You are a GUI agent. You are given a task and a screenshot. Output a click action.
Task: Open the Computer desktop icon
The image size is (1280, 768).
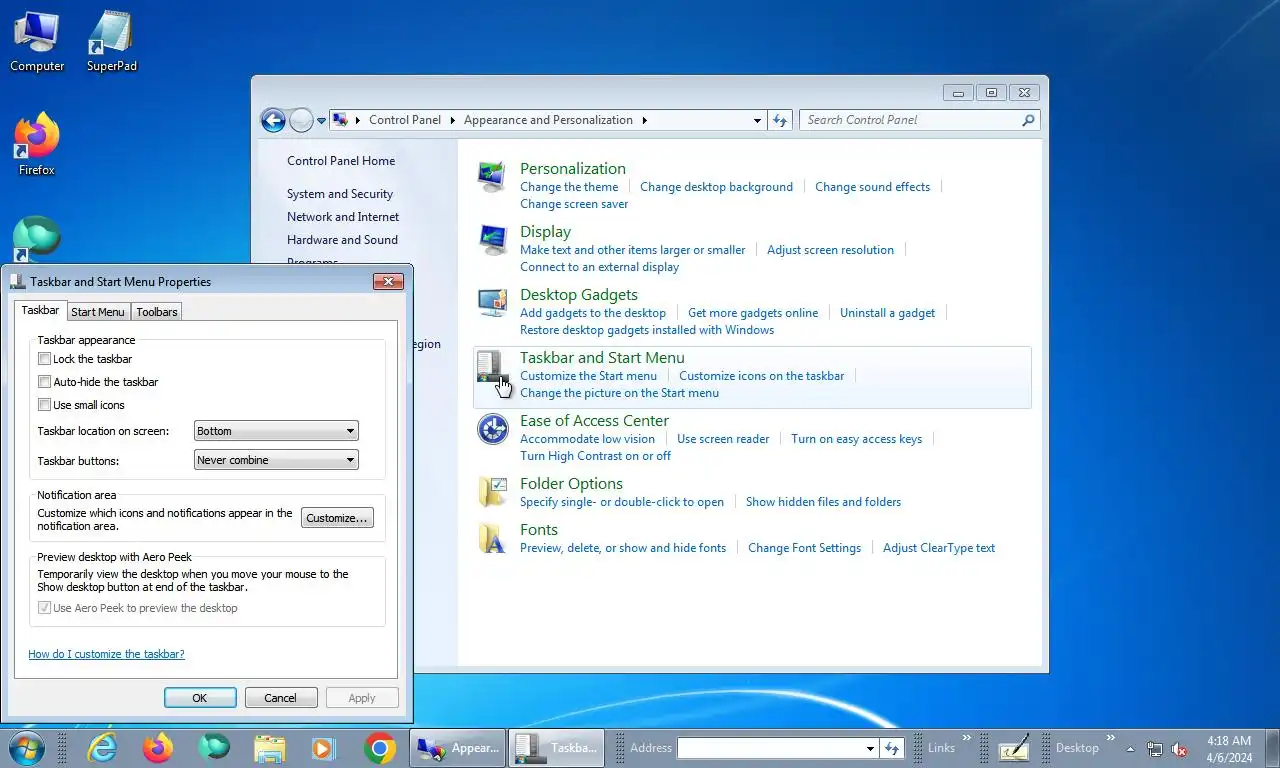coord(37,42)
